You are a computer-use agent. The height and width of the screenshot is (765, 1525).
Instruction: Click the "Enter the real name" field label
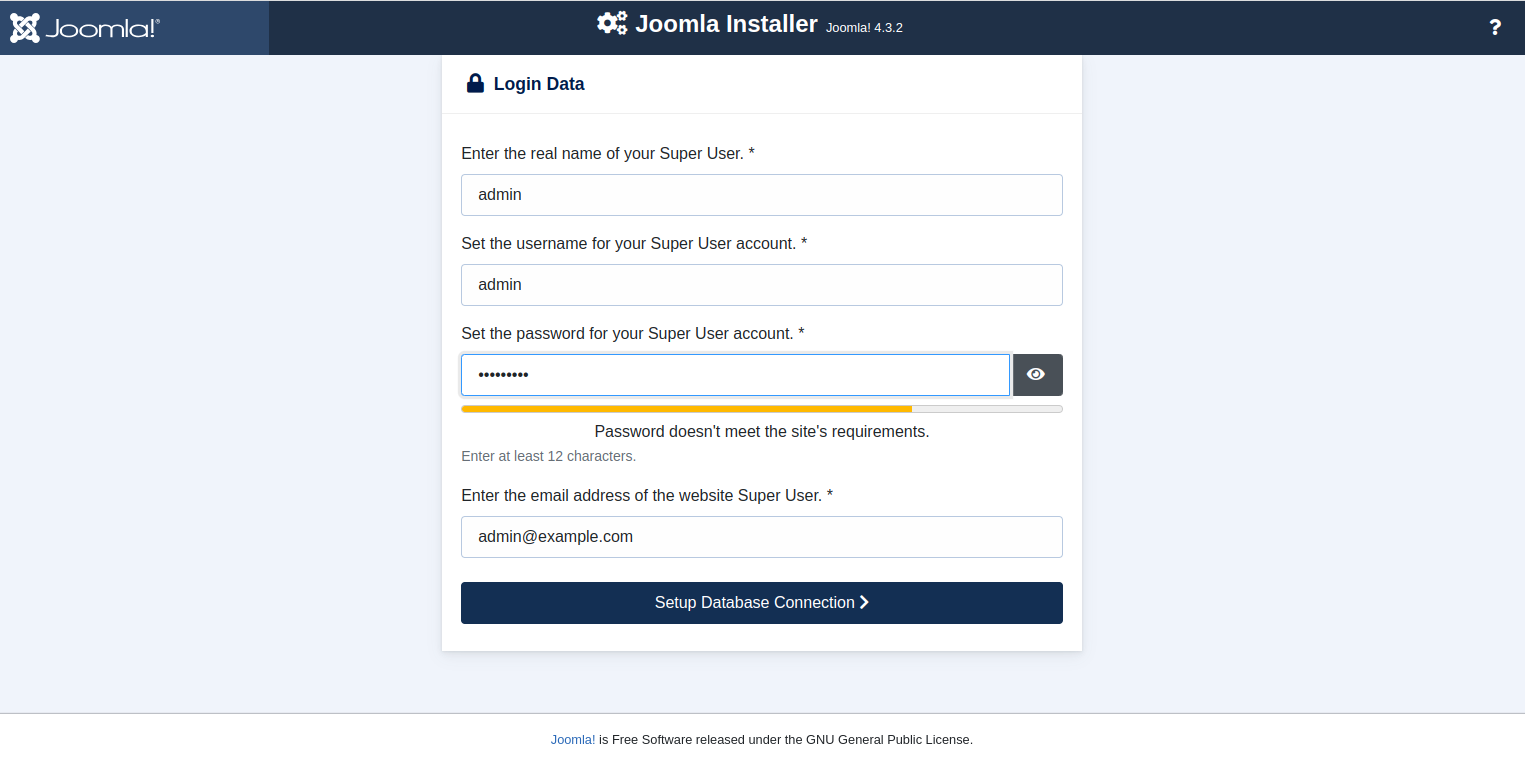pyautogui.click(x=607, y=153)
